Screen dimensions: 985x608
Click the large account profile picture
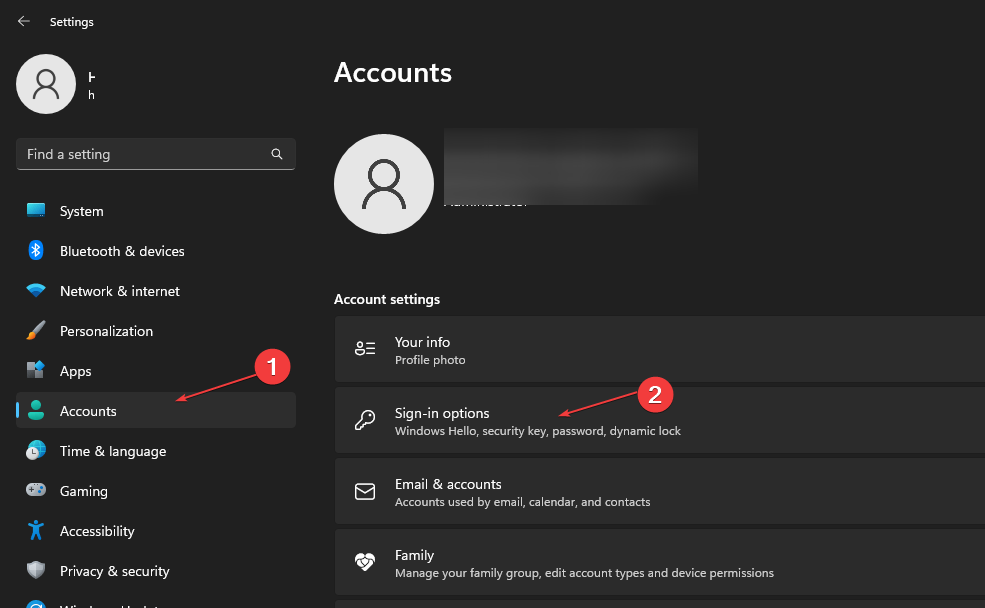tap(384, 184)
